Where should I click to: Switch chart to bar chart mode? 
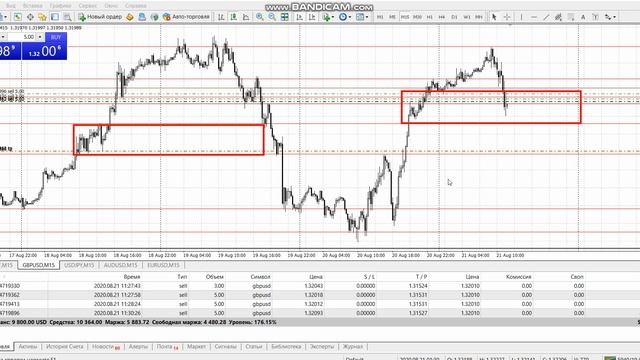point(221,17)
